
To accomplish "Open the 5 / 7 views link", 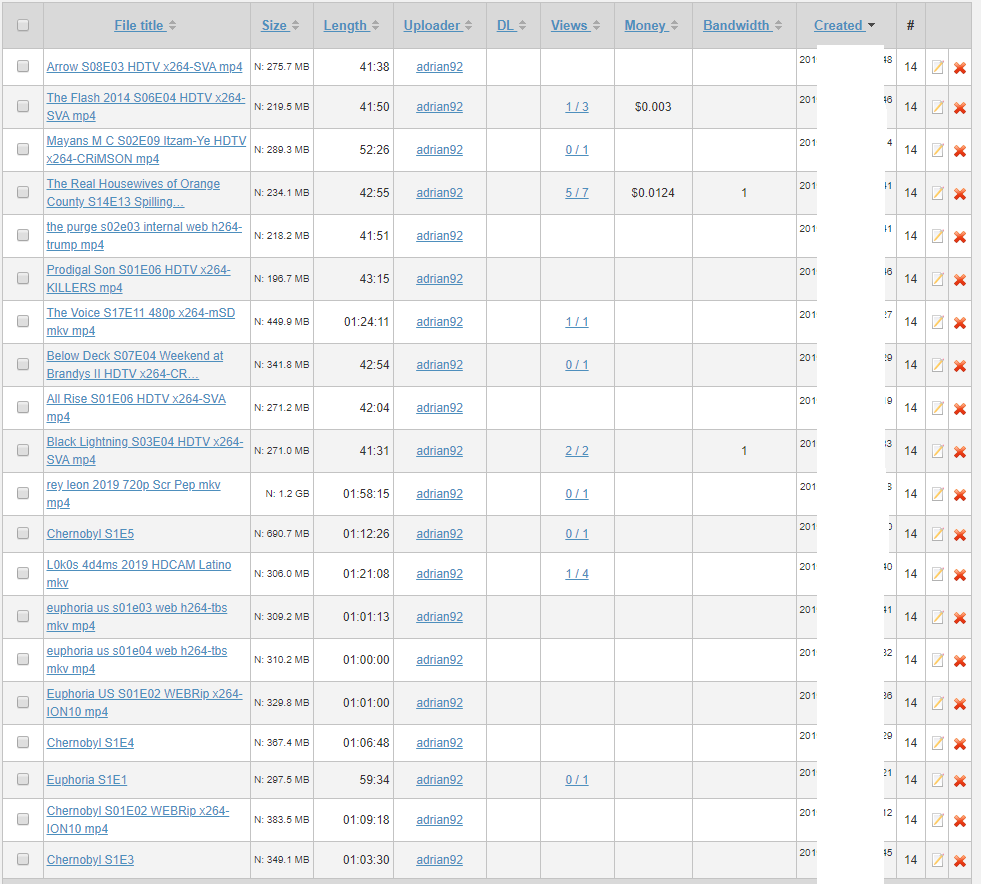I will (x=577, y=193).
